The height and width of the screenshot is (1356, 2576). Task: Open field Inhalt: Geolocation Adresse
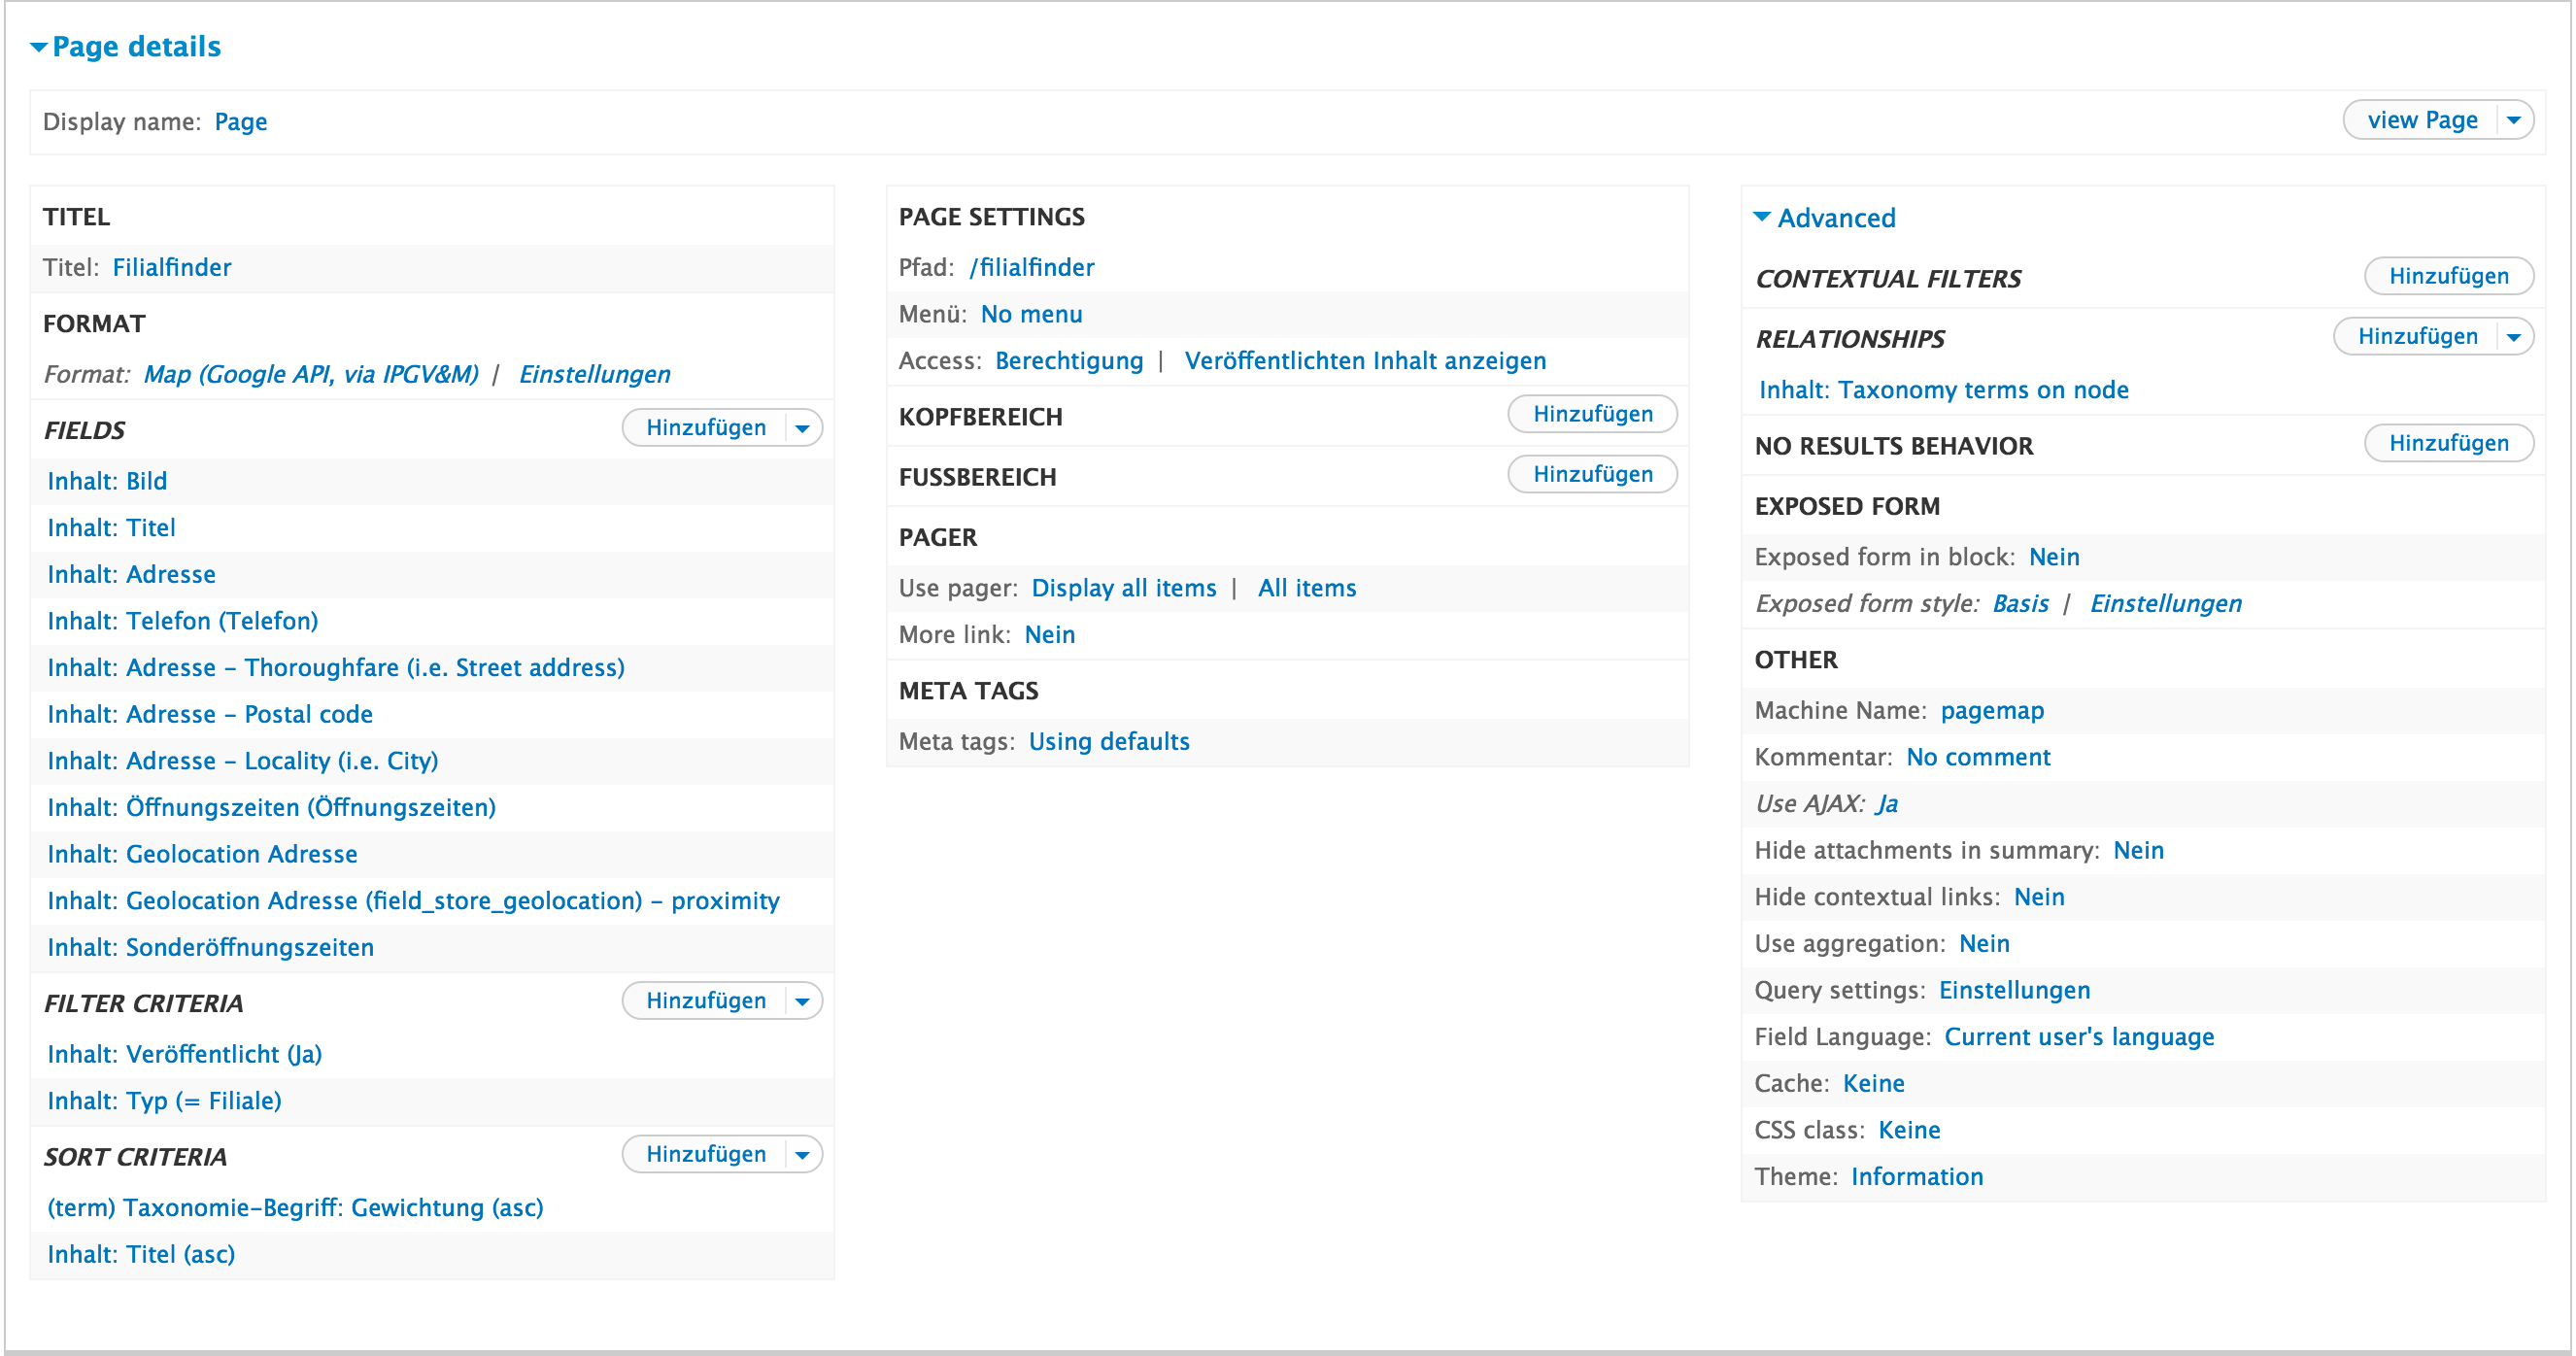202,855
